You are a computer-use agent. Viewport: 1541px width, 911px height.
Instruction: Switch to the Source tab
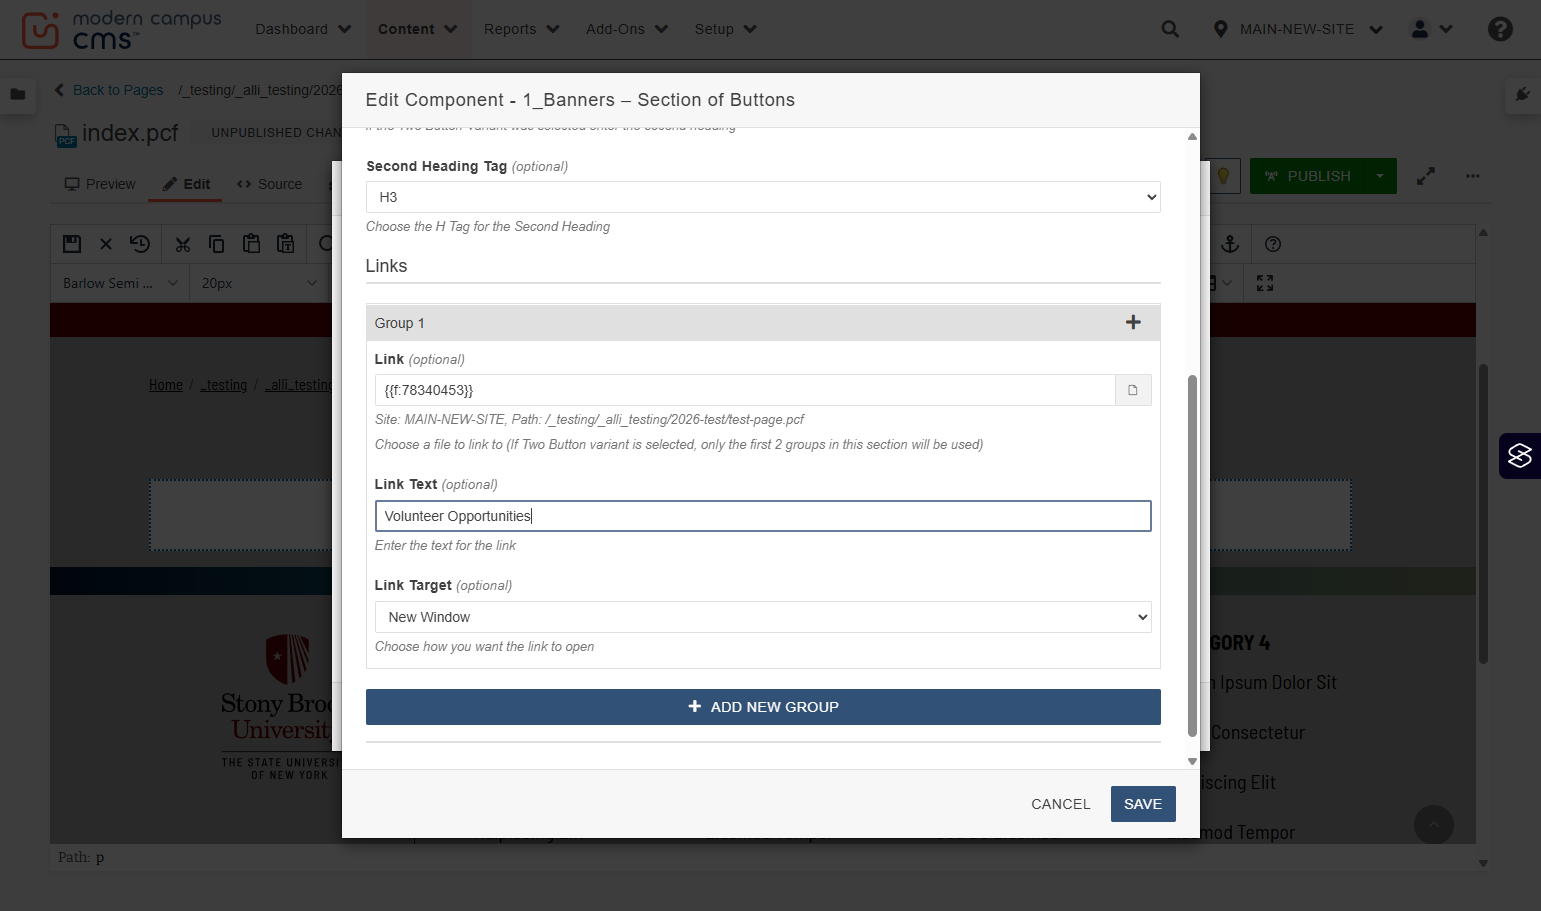269,184
